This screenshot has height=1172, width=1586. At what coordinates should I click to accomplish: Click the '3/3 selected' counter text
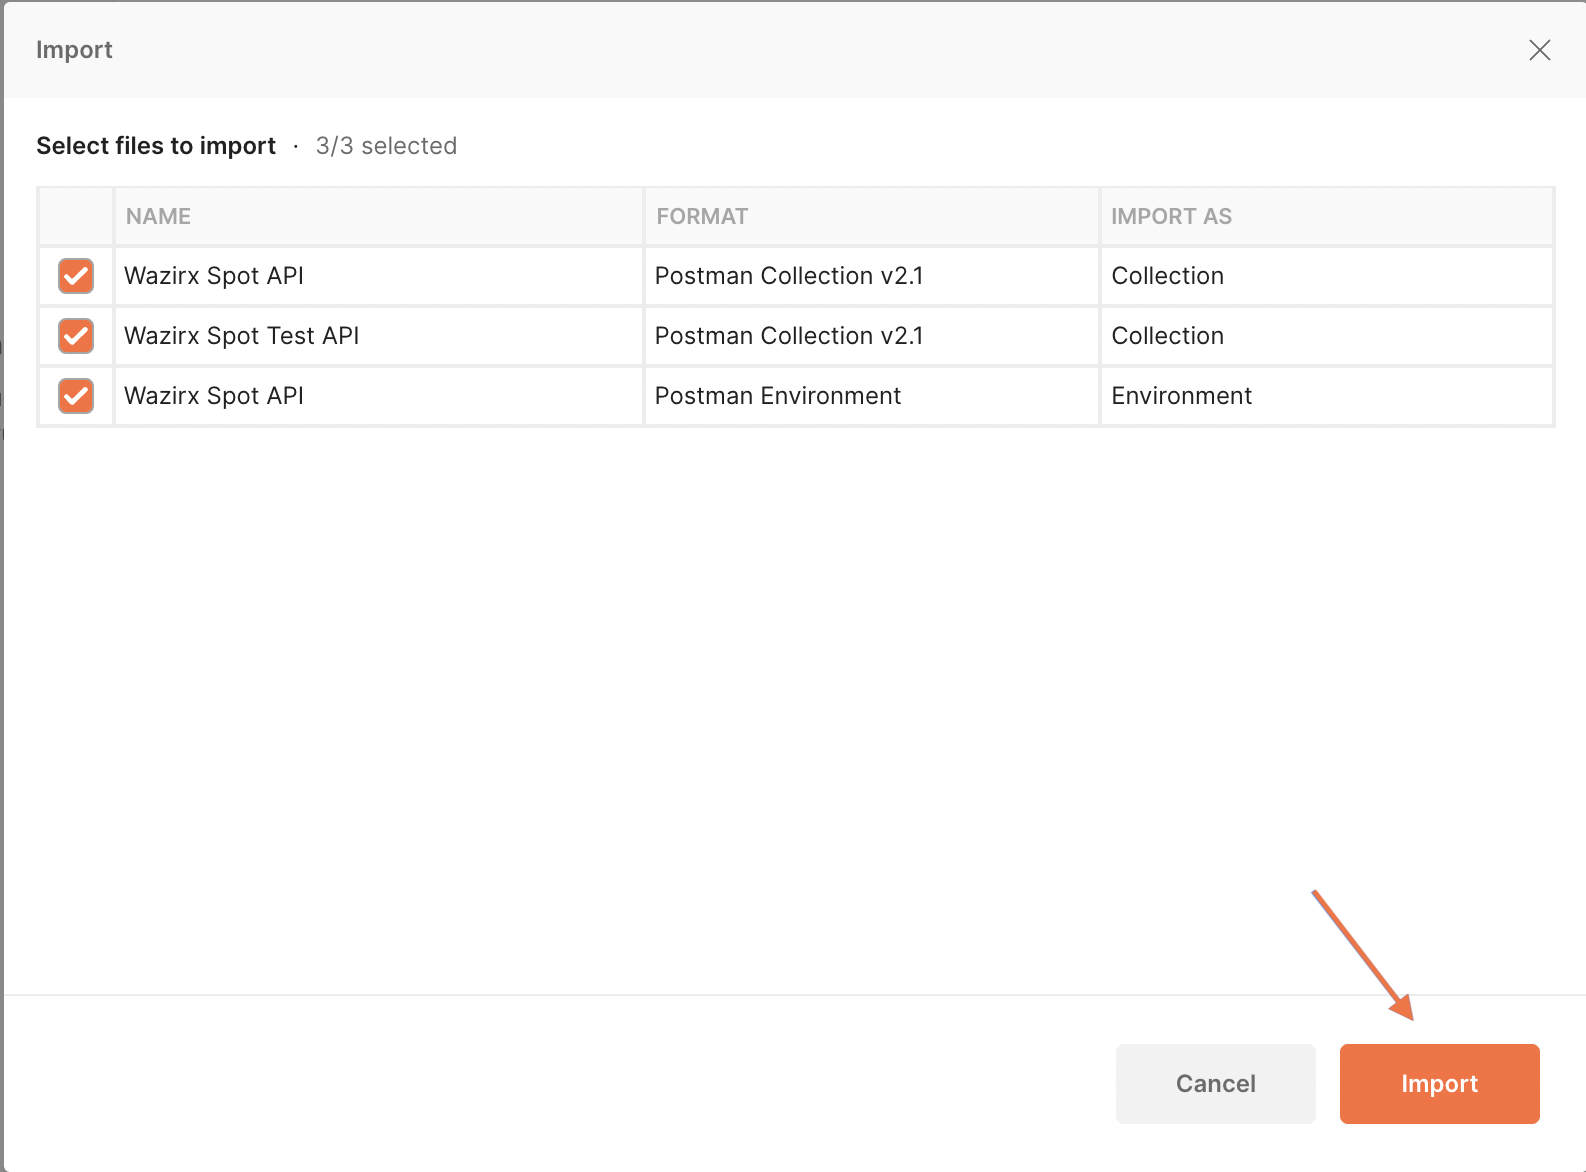click(386, 146)
